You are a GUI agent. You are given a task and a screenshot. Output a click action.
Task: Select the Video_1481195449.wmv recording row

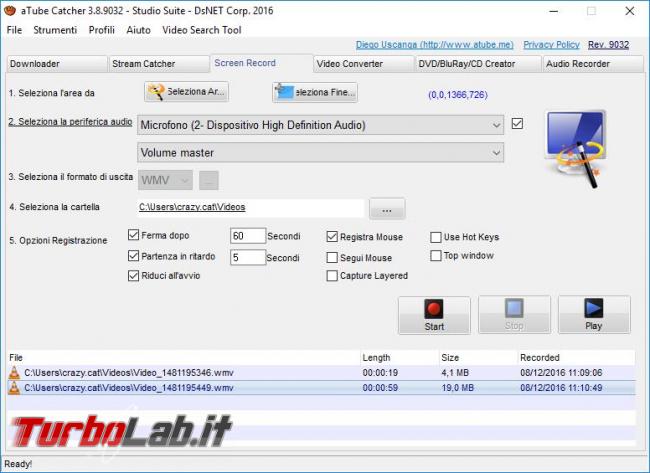[x=321, y=388]
